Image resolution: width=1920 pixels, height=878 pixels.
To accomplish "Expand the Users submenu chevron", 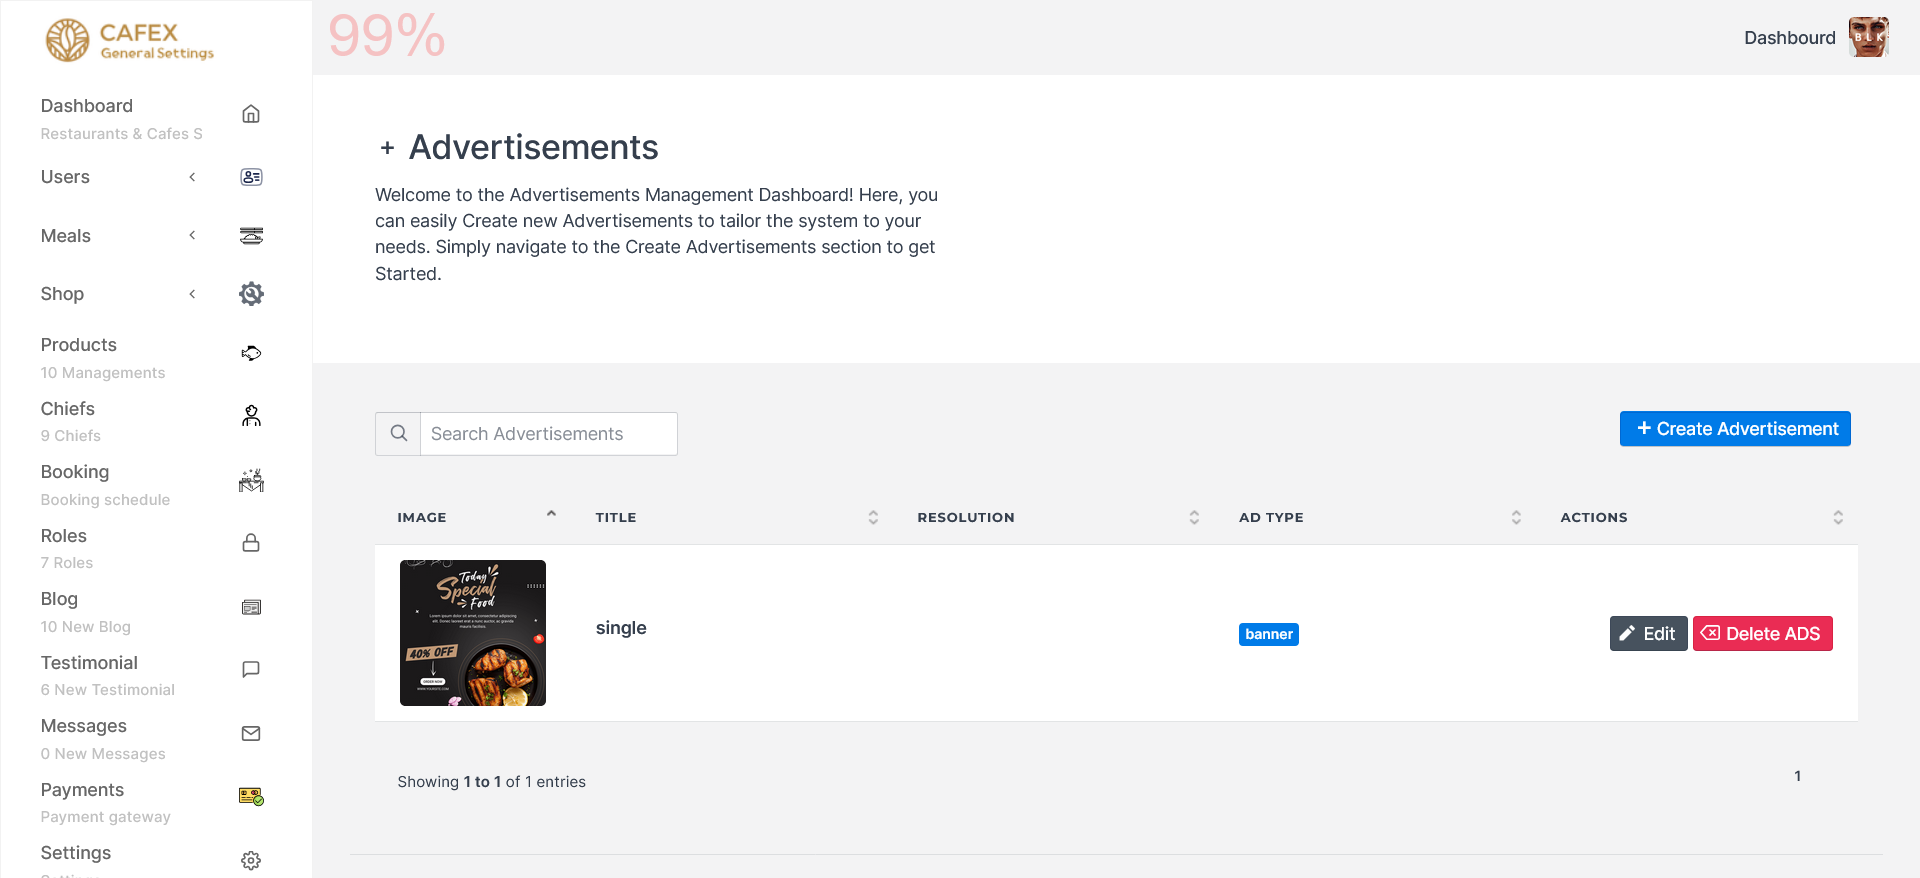I will tap(192, 177).
